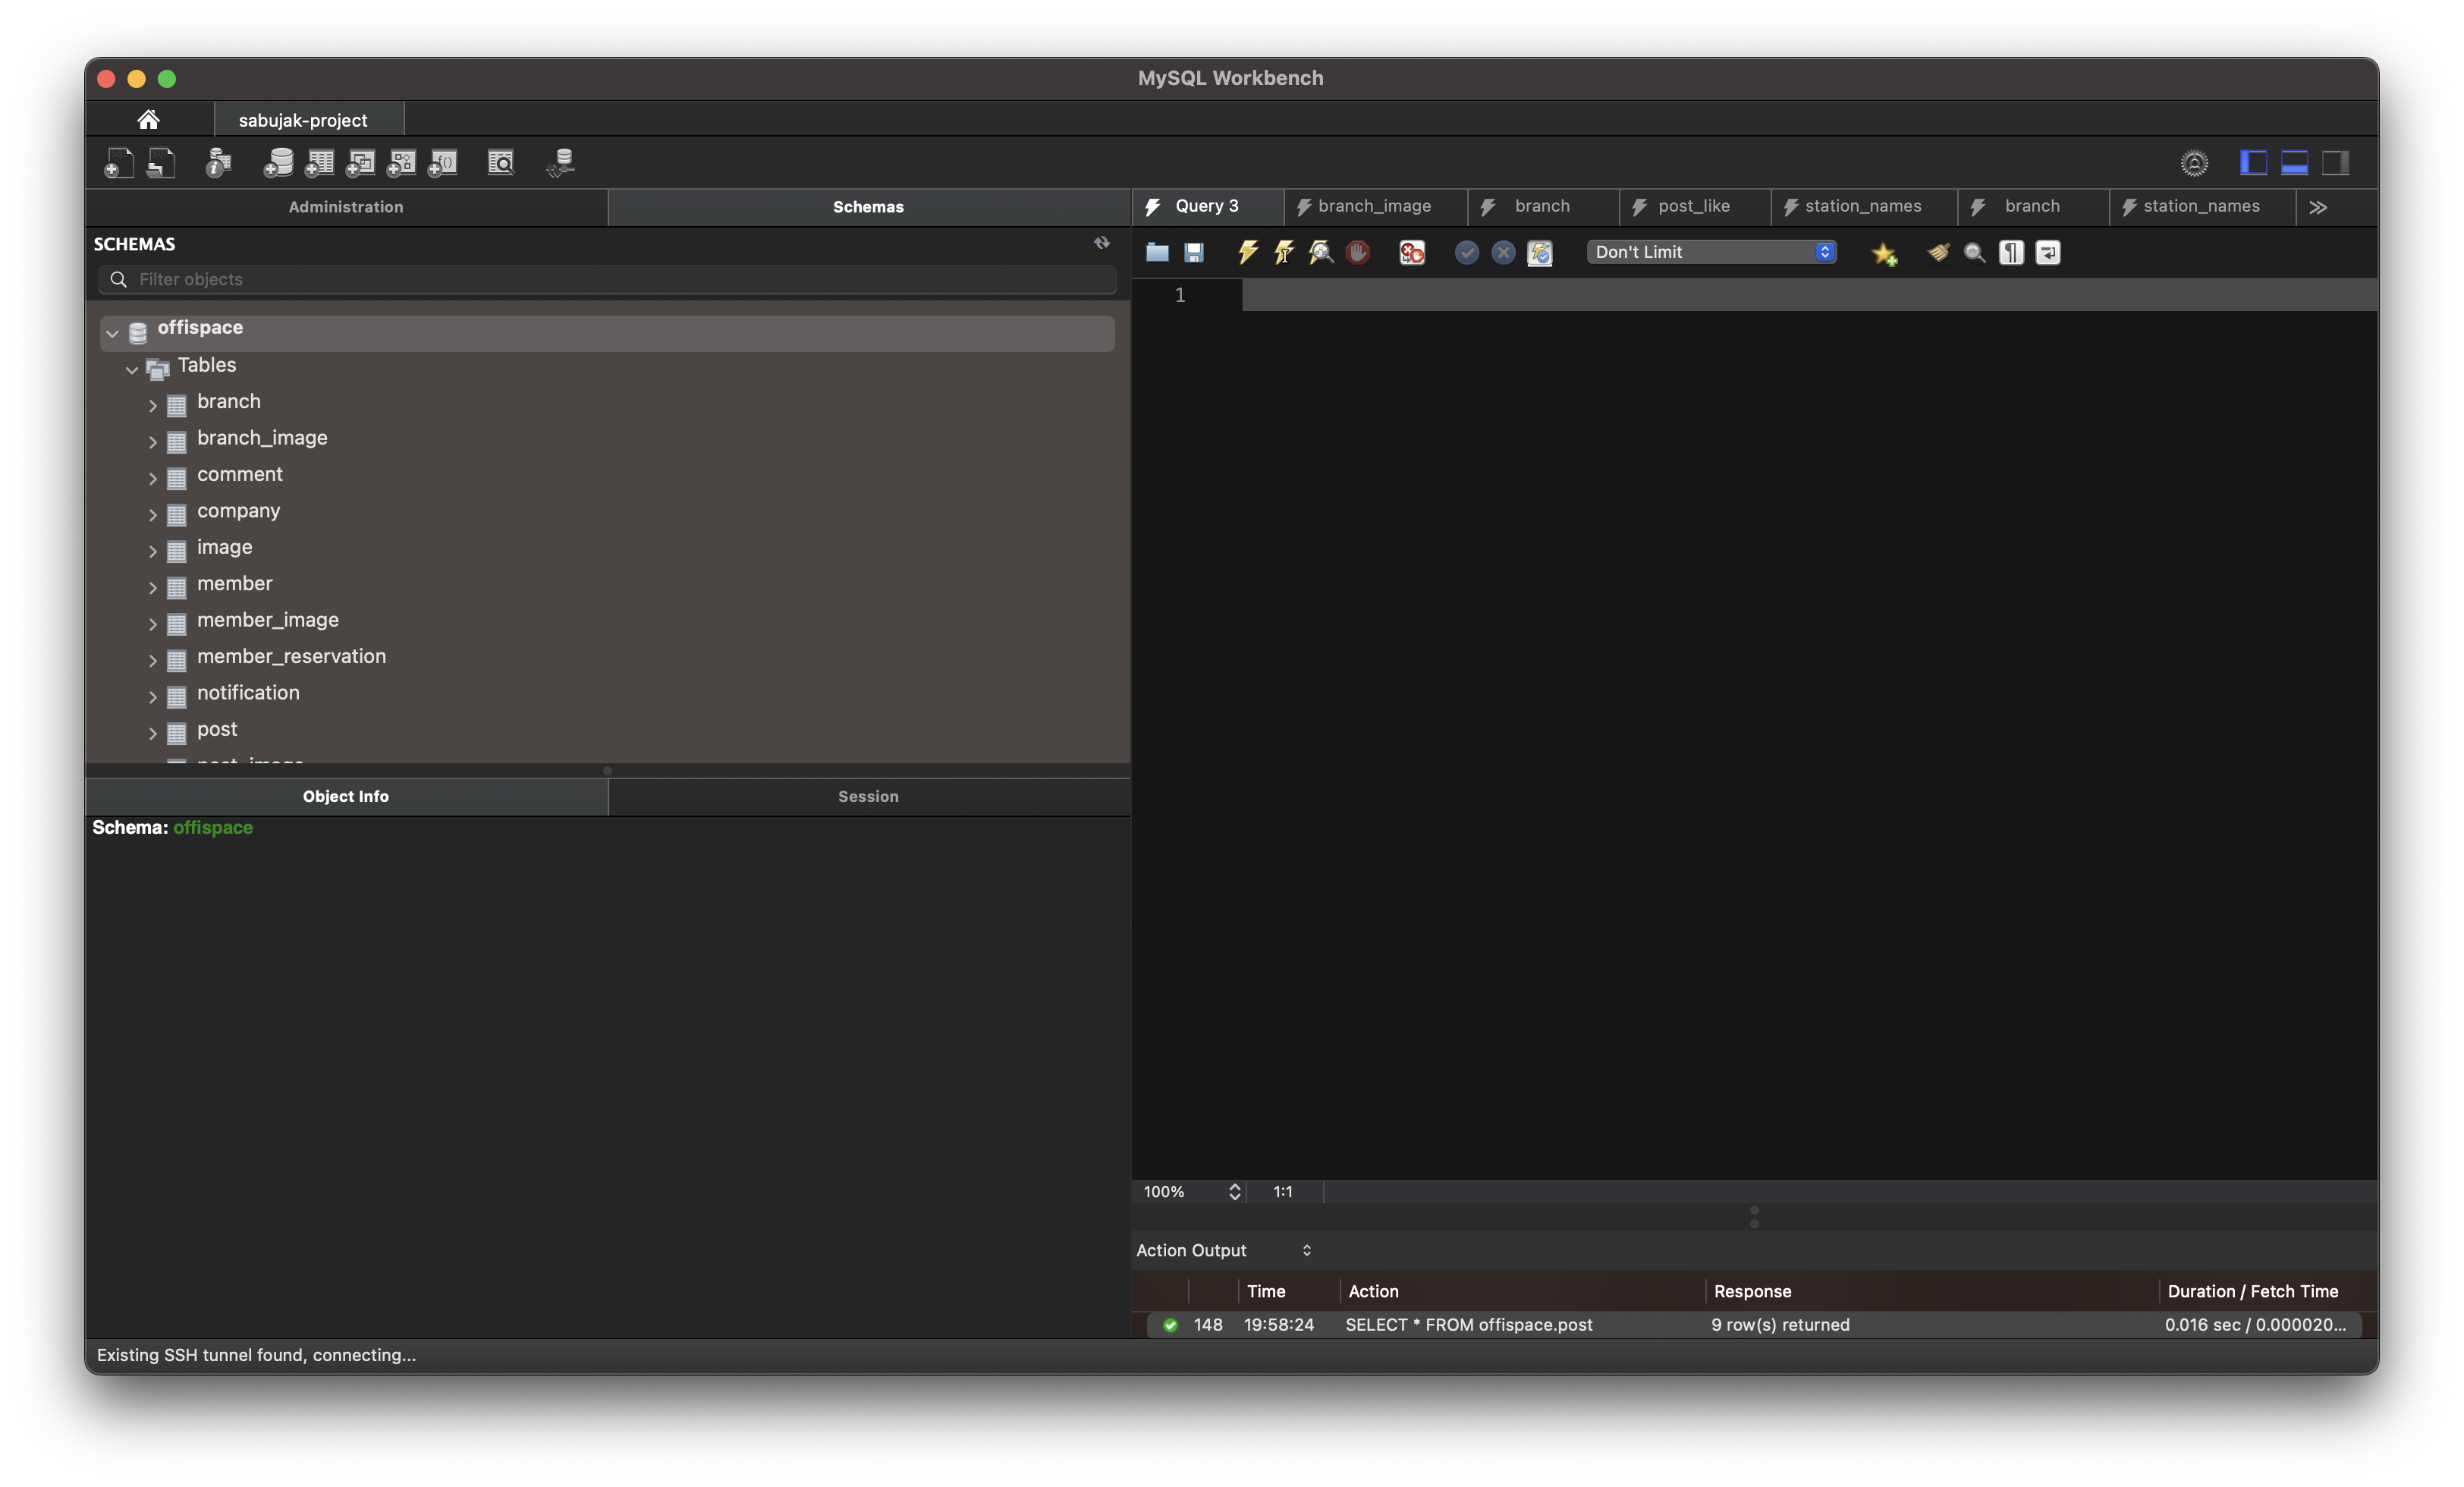Image resolution: width=2464 pixels, height=1487 pixels.
Task: Click the Beautify query broom icon
Action: tap(1938, 252)
